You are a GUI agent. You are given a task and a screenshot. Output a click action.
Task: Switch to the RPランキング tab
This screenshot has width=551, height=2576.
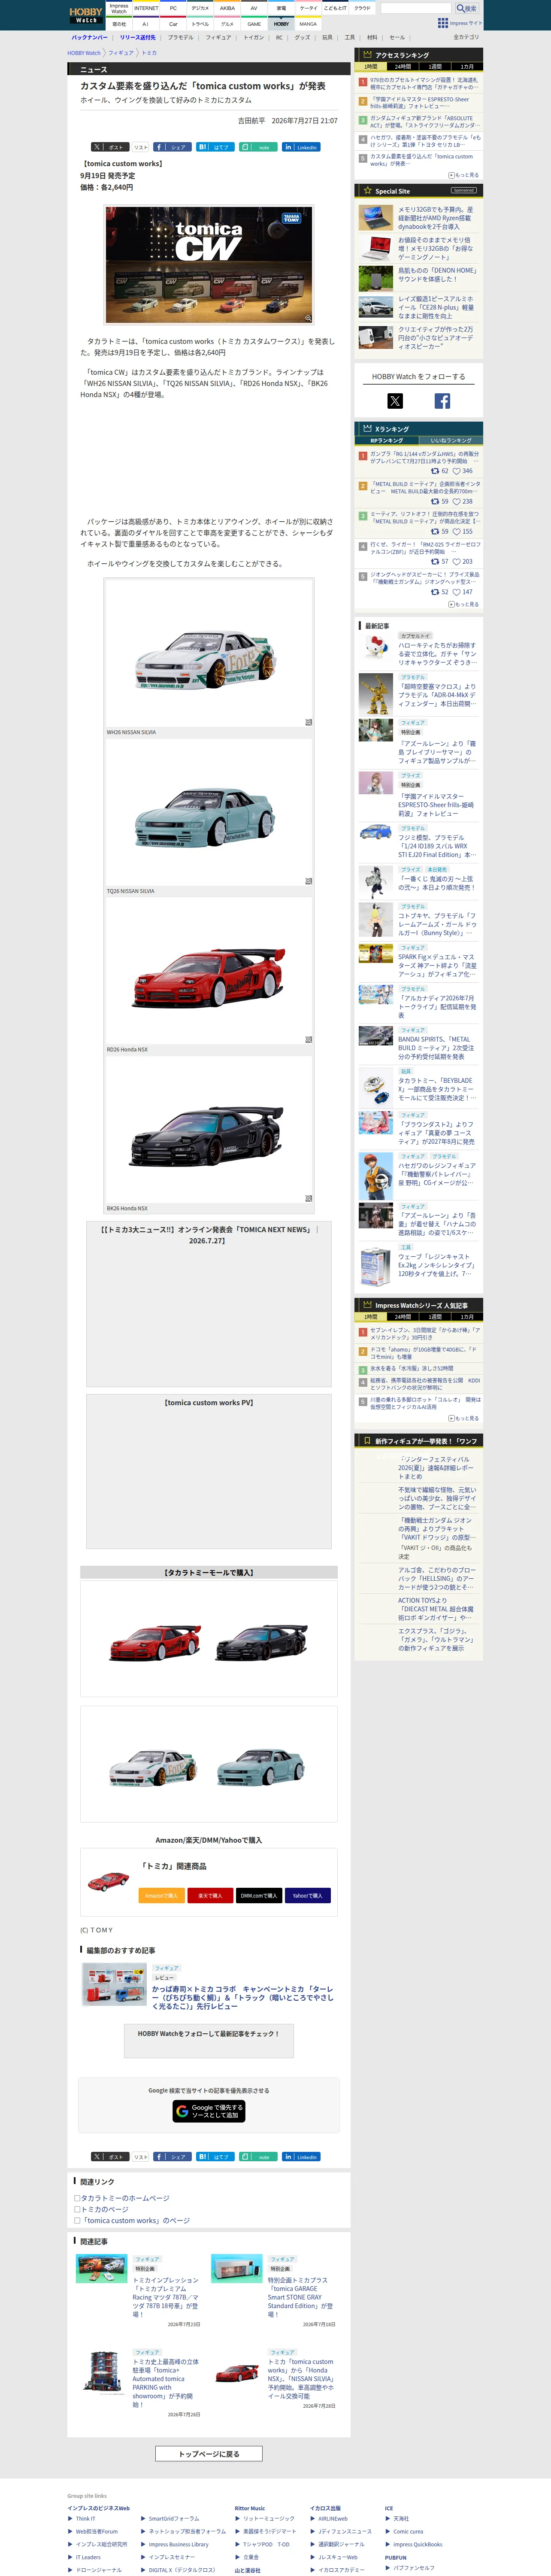[387, 440]
